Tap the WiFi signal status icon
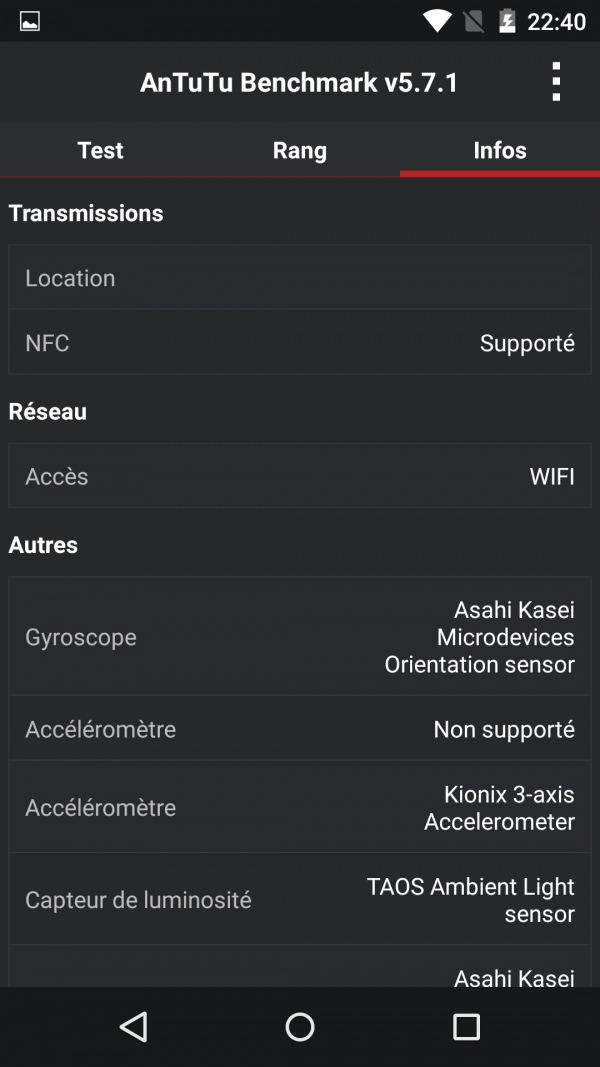The width and height of the screenshot is (600, 1067). 437,21
